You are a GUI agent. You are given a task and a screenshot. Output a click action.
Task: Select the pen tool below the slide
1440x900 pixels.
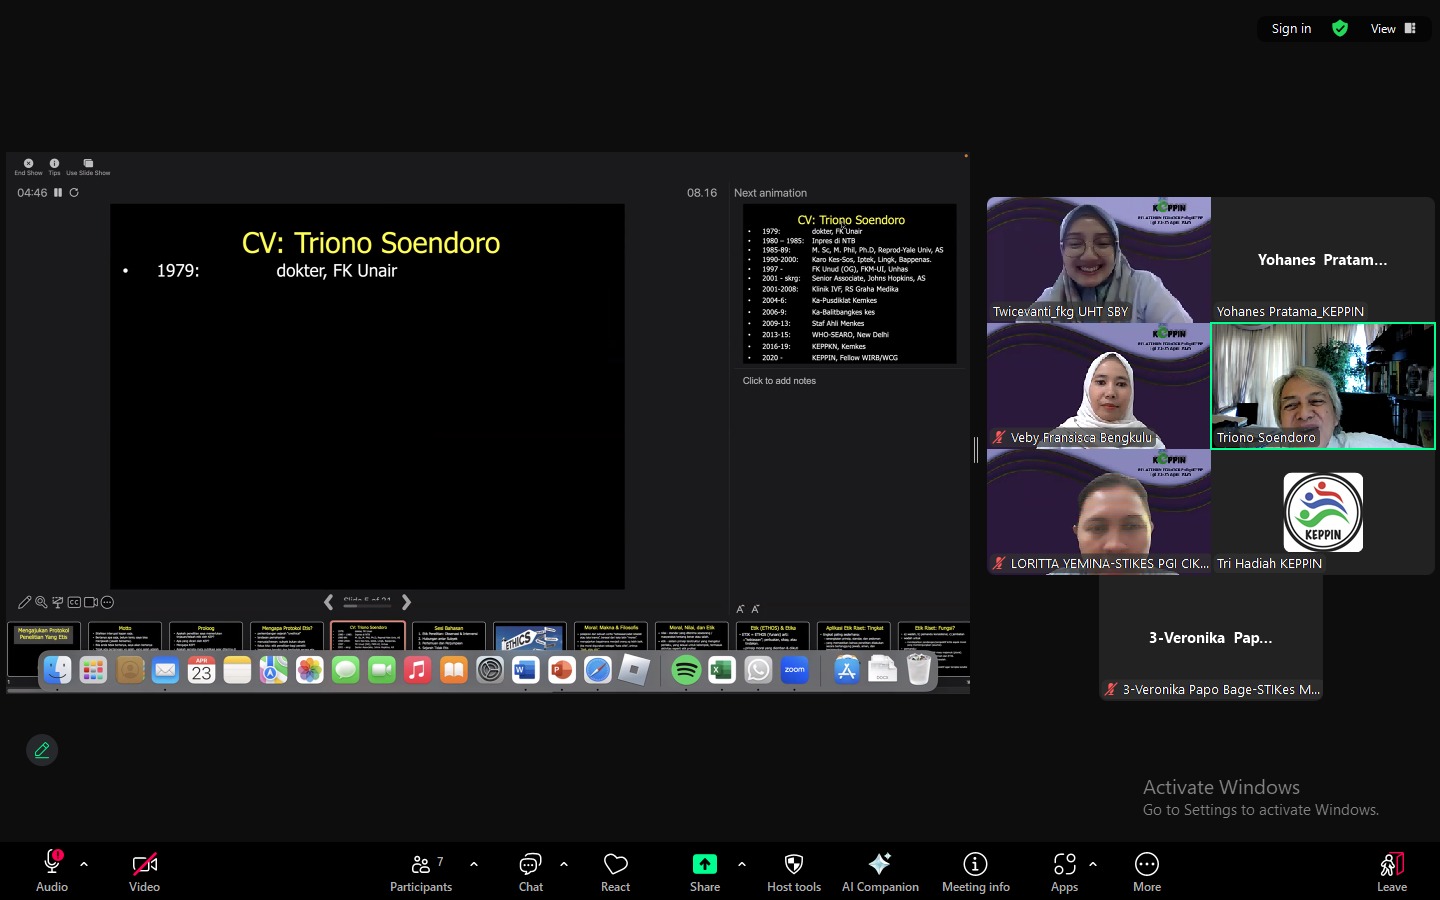pyautogui.click(x=25, y=602)
